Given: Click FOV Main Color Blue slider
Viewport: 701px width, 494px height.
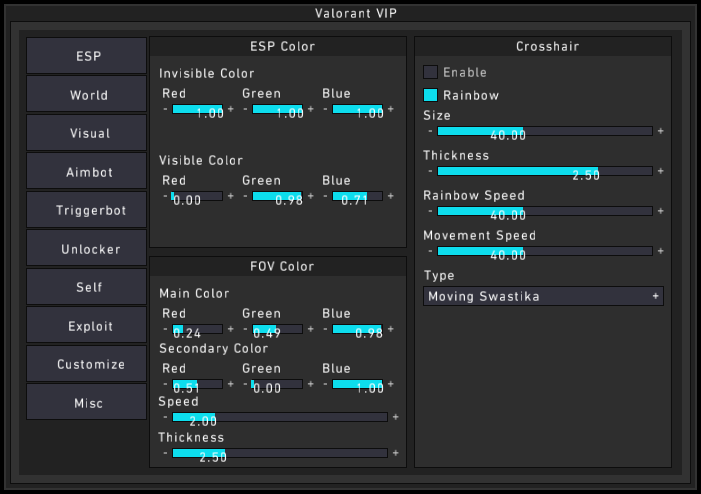Looking at the screenshot, I should coord(357,329).
